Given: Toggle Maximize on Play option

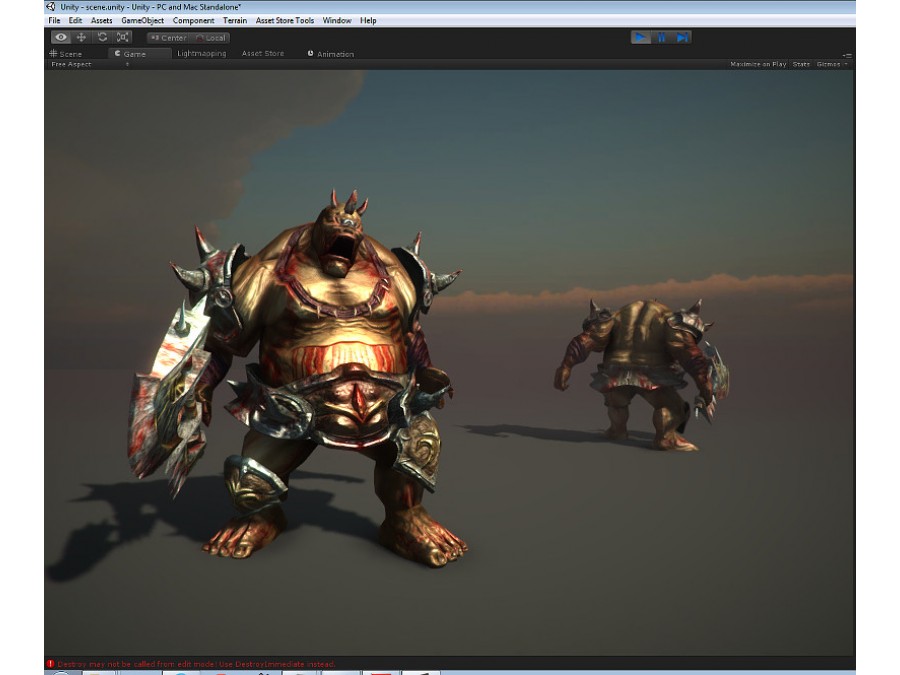Looking at the screenshot, I should (x=758, y=64).
